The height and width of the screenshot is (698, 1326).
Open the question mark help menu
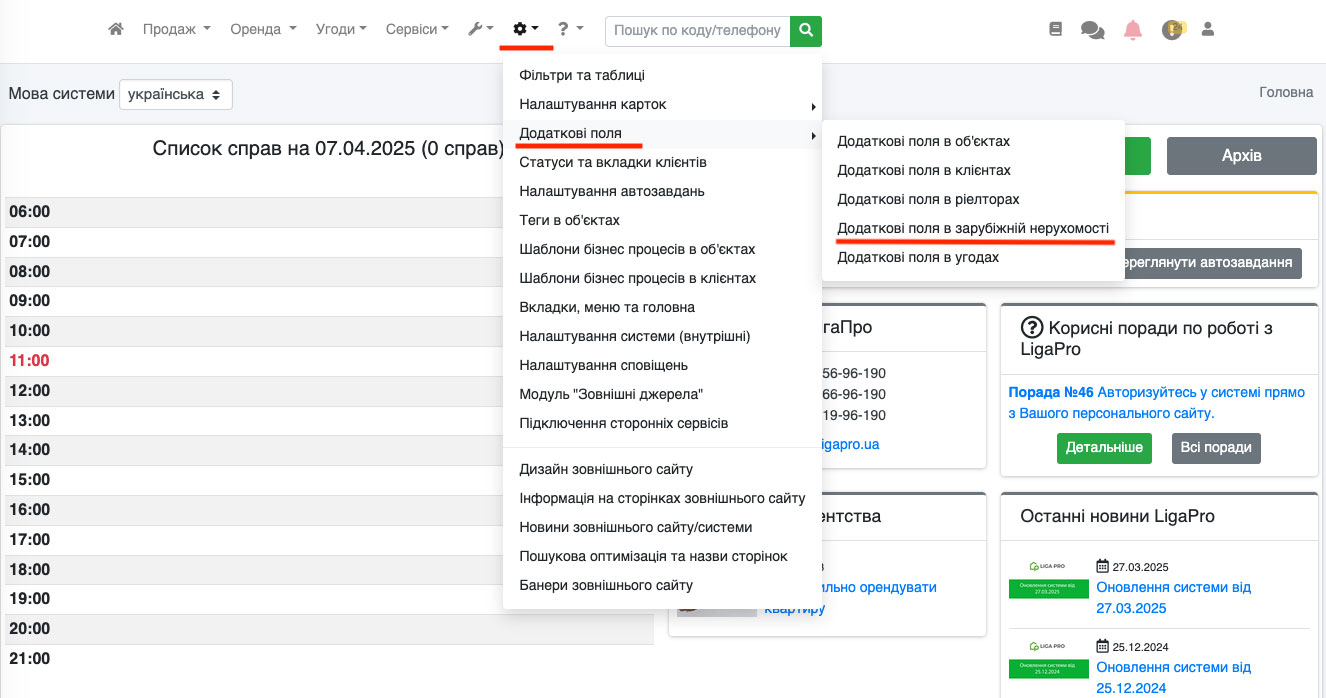(x=570, y=30)
